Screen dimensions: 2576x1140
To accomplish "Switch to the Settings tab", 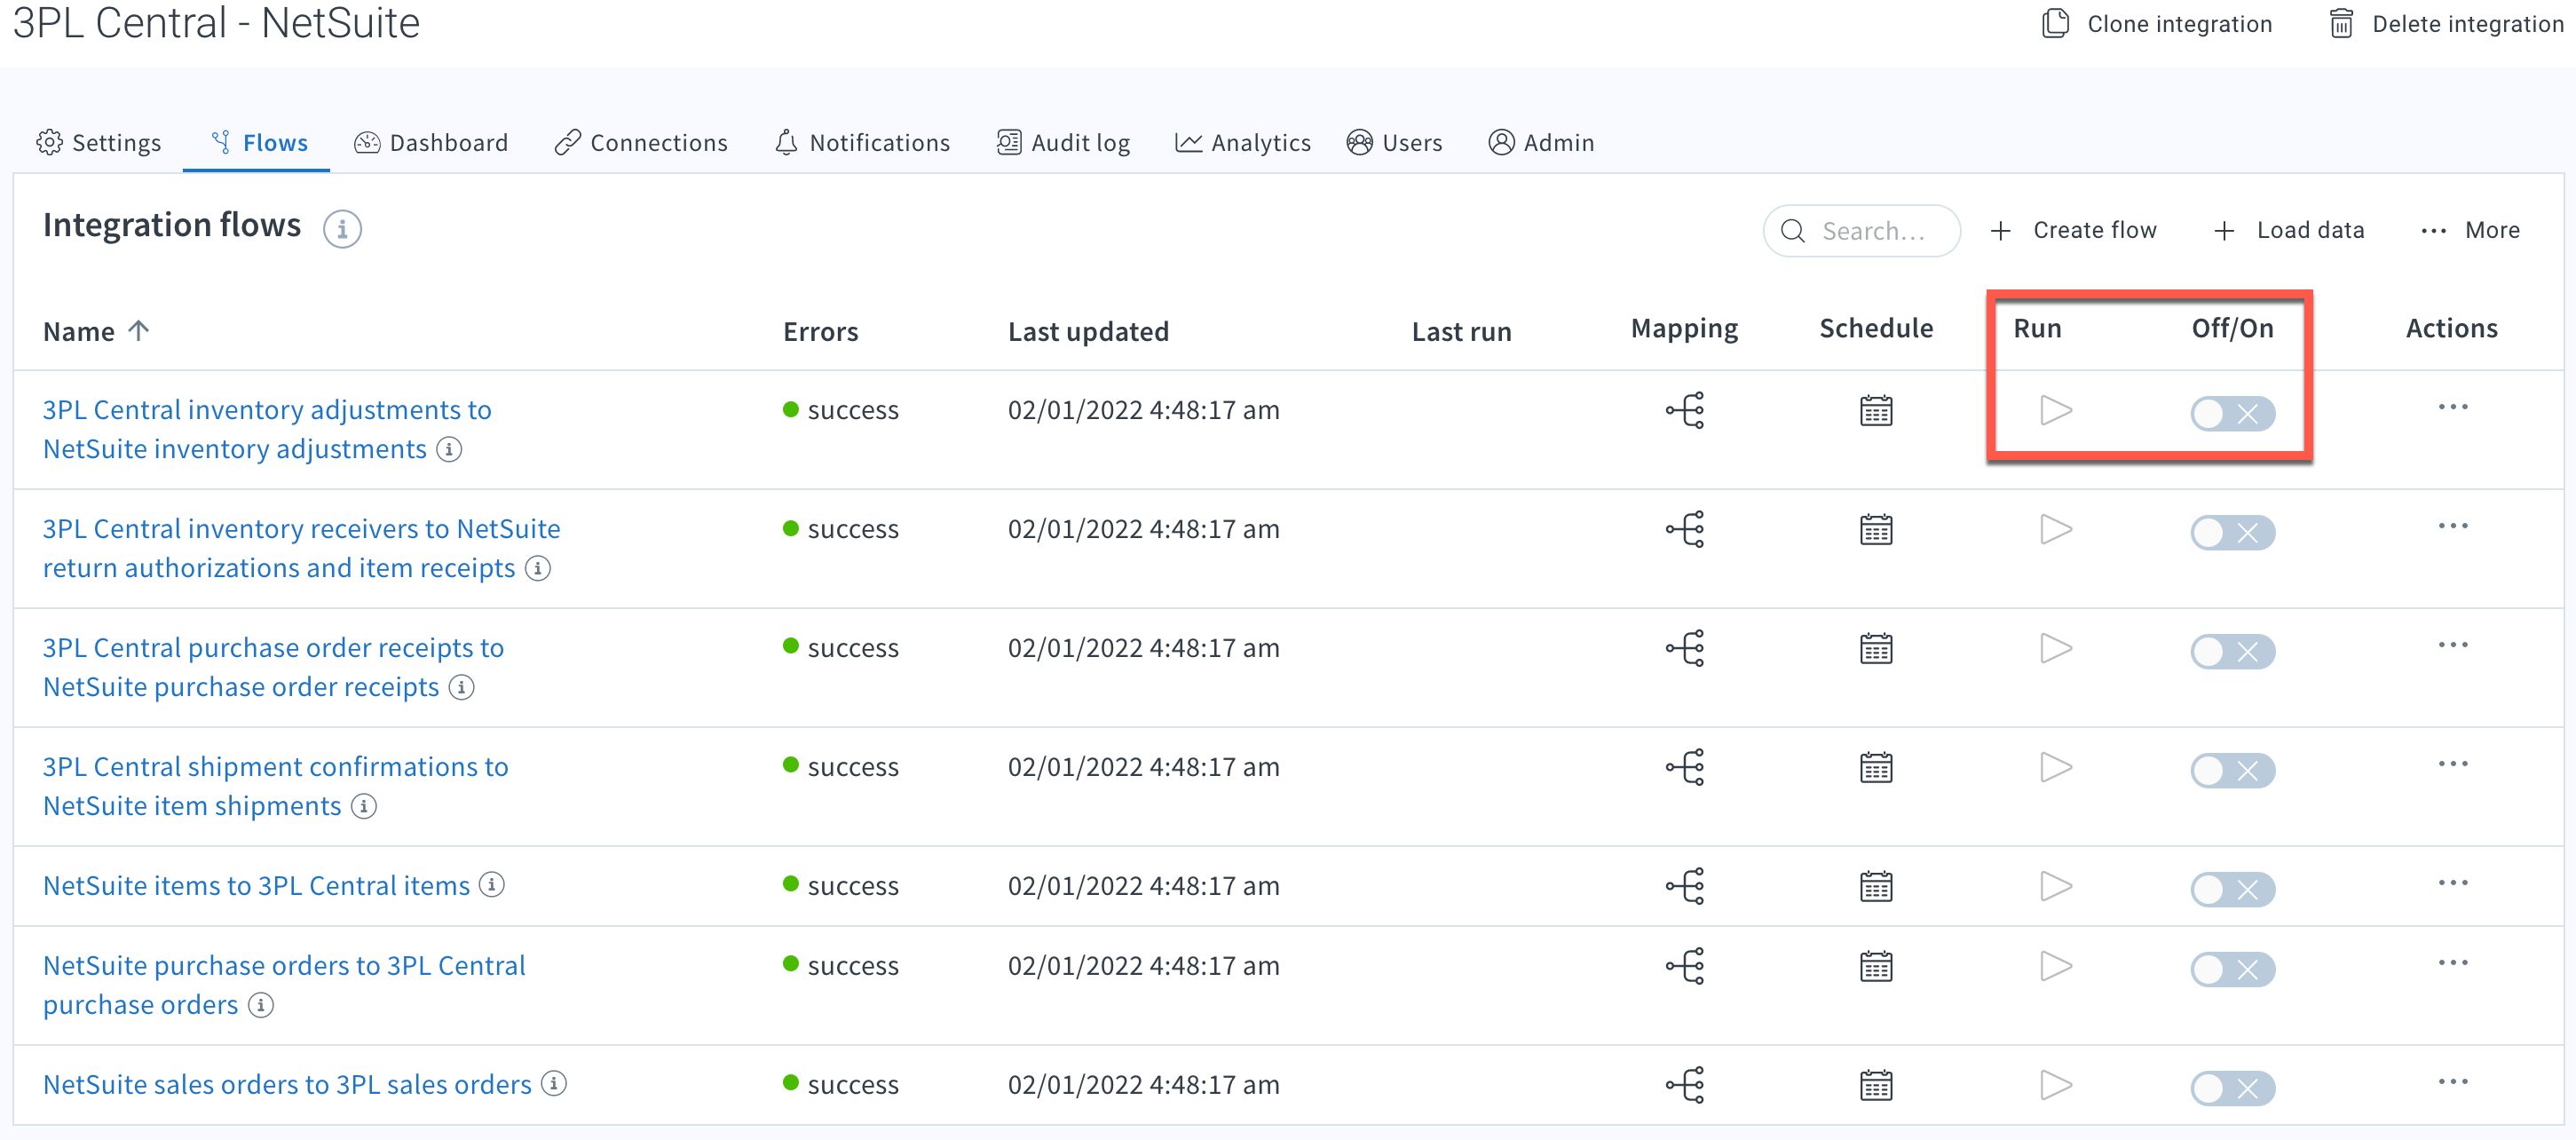I will coord(98,143).
